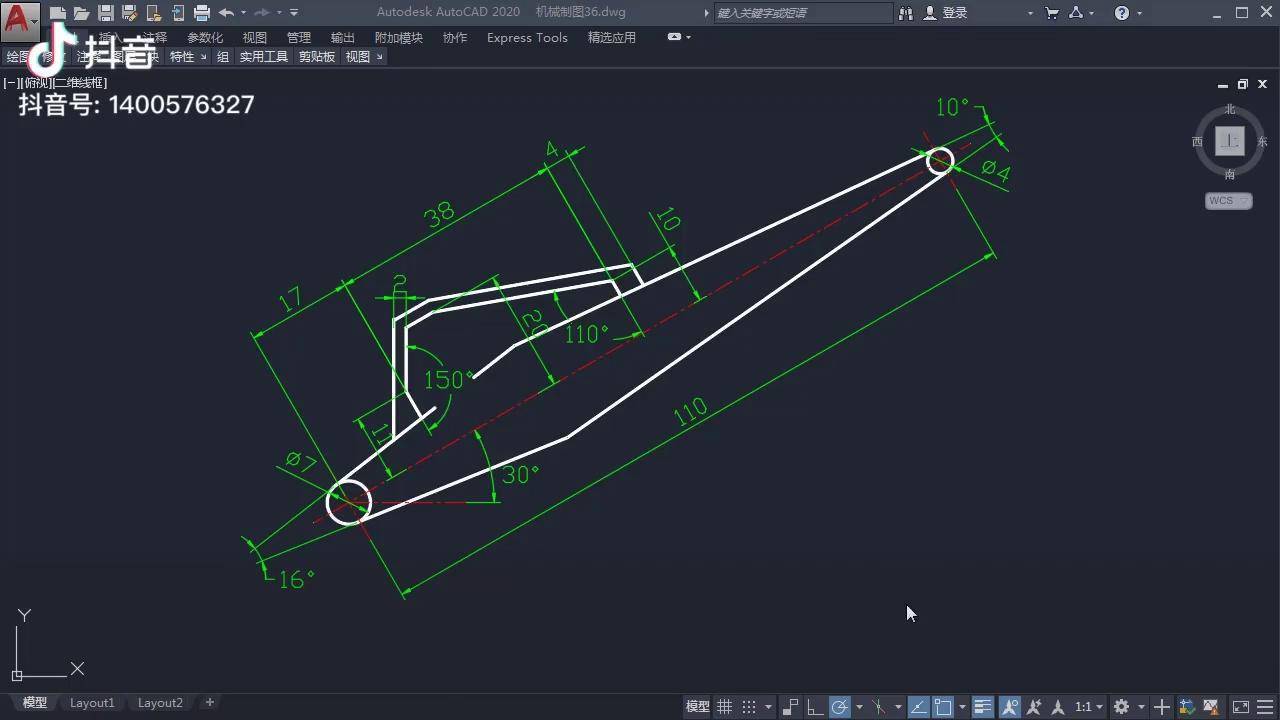Click the Plot printer icon
This screenshot has width=1280, height=720.
pos(201,13)
